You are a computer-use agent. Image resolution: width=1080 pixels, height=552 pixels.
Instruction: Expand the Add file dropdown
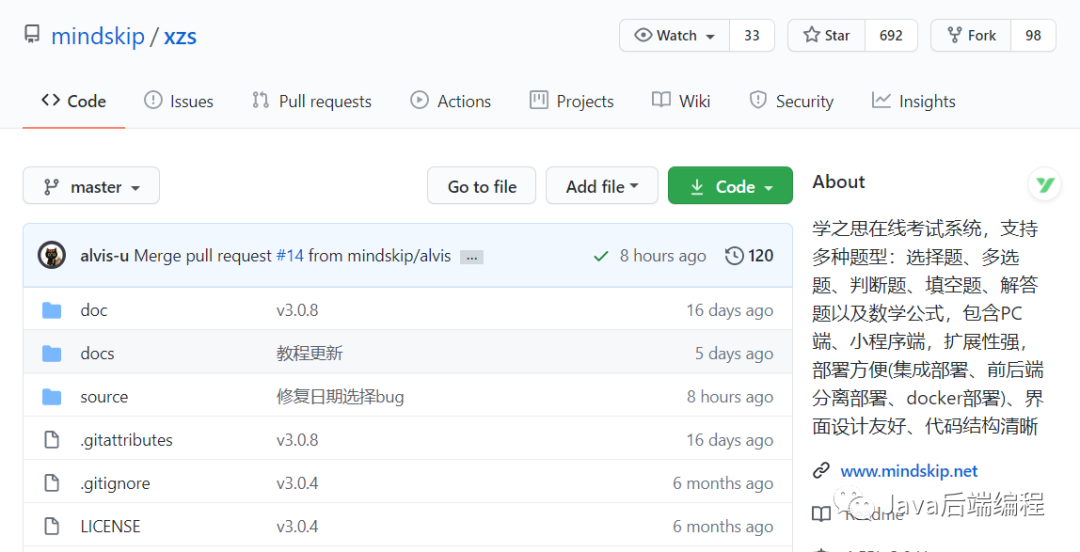point(602,186)
